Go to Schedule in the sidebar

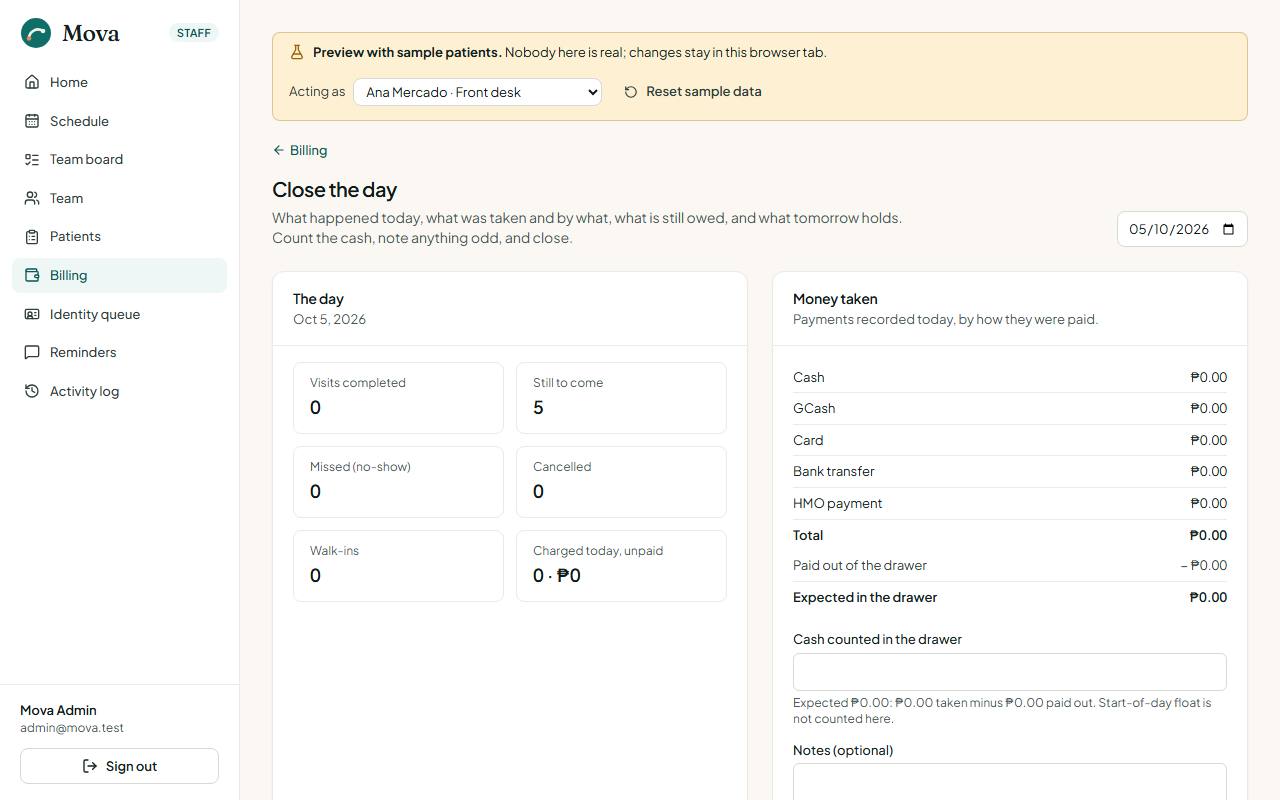[x=120, y=121]
